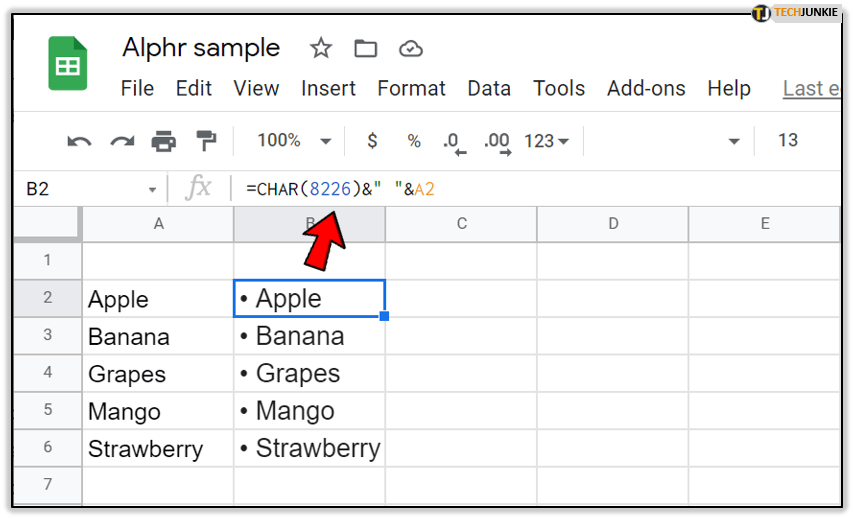Select the paint format tool
Image resolution: width=854 pixels, height=519 pixels.
[x=206, y=141]
